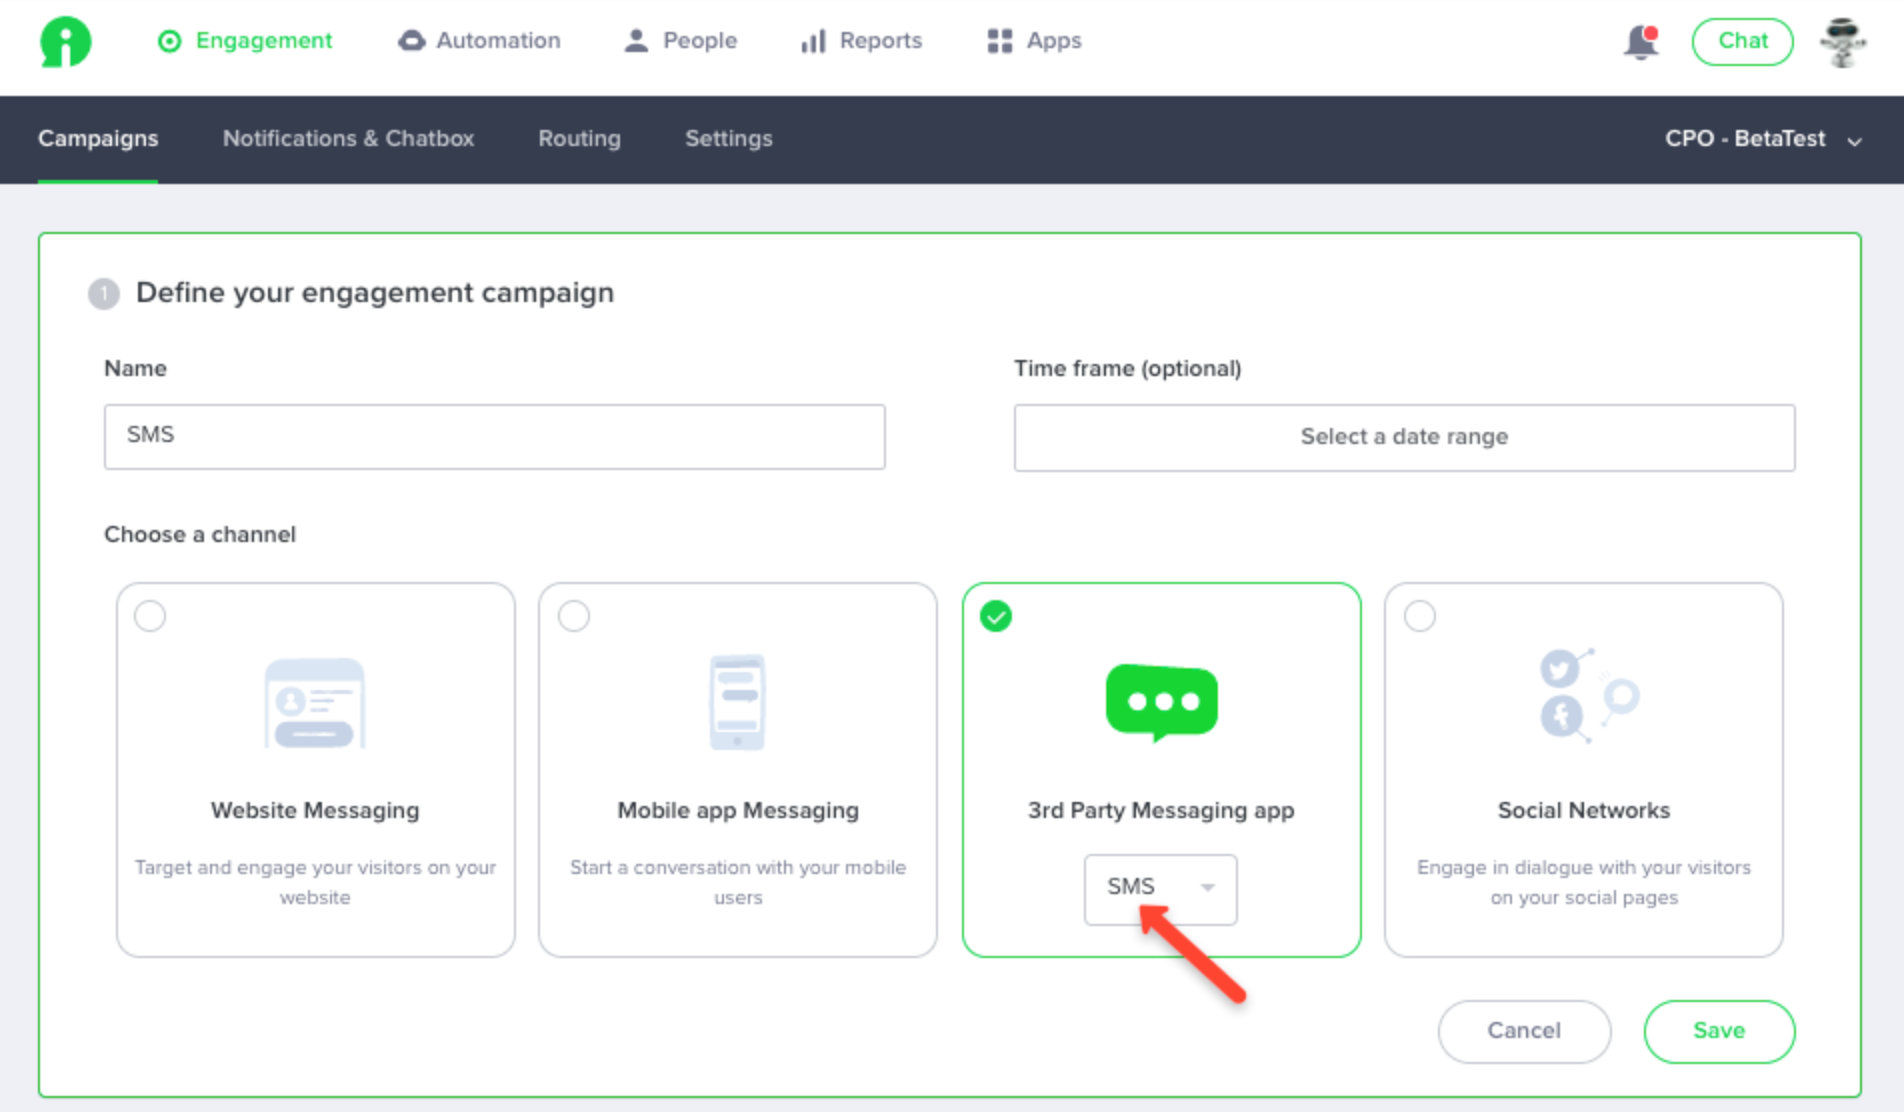Select Website Messaging radio button
Screen dimensions: 1904x1112
click(150, 616)
